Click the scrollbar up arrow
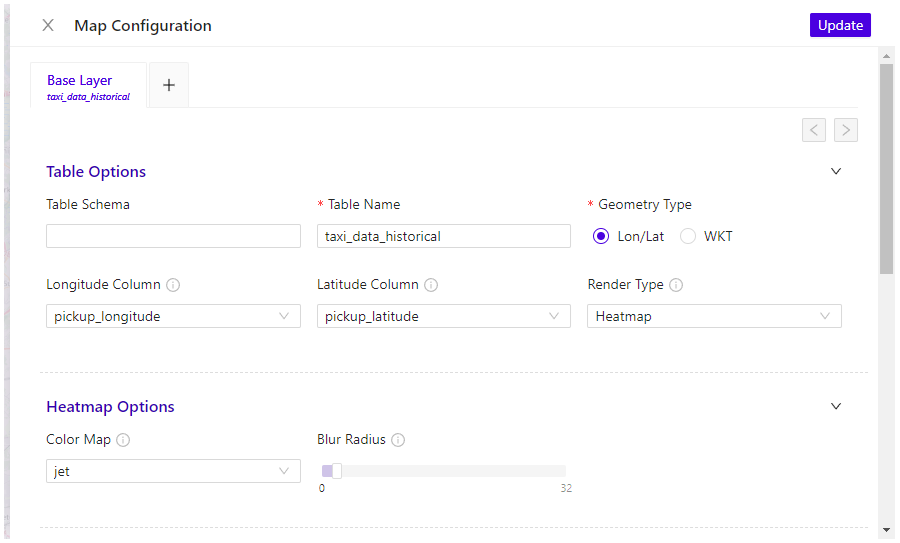 coord(886,56)
